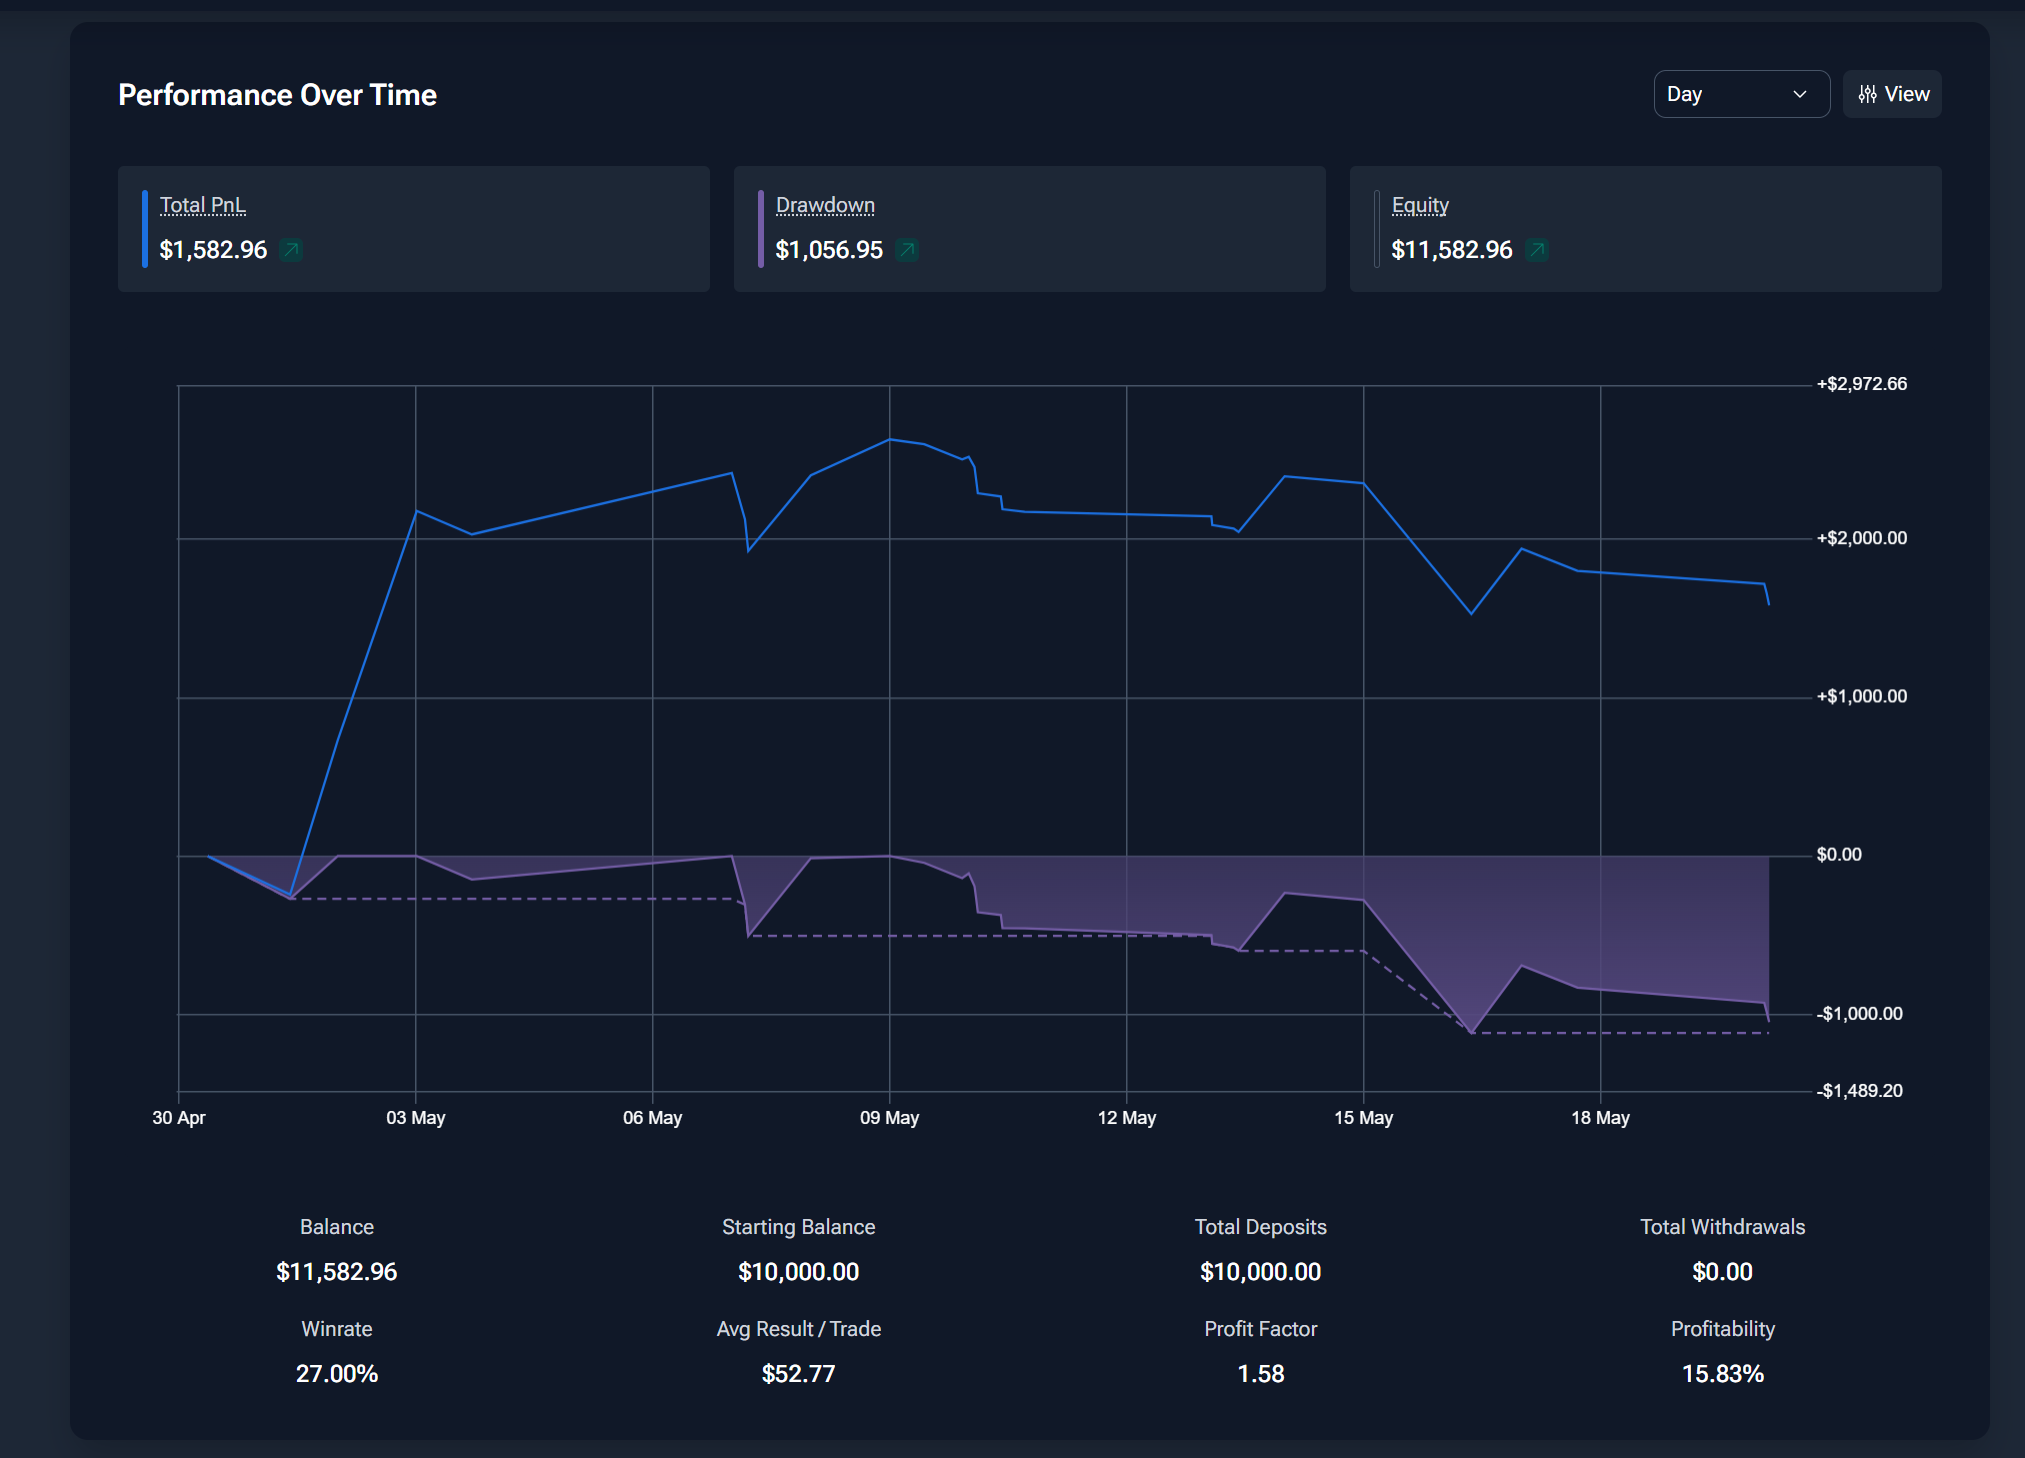Screen dimensions: 2025x1458
Task: Click the 18 May x-axis label
Action: [x=1601, y=1118]
